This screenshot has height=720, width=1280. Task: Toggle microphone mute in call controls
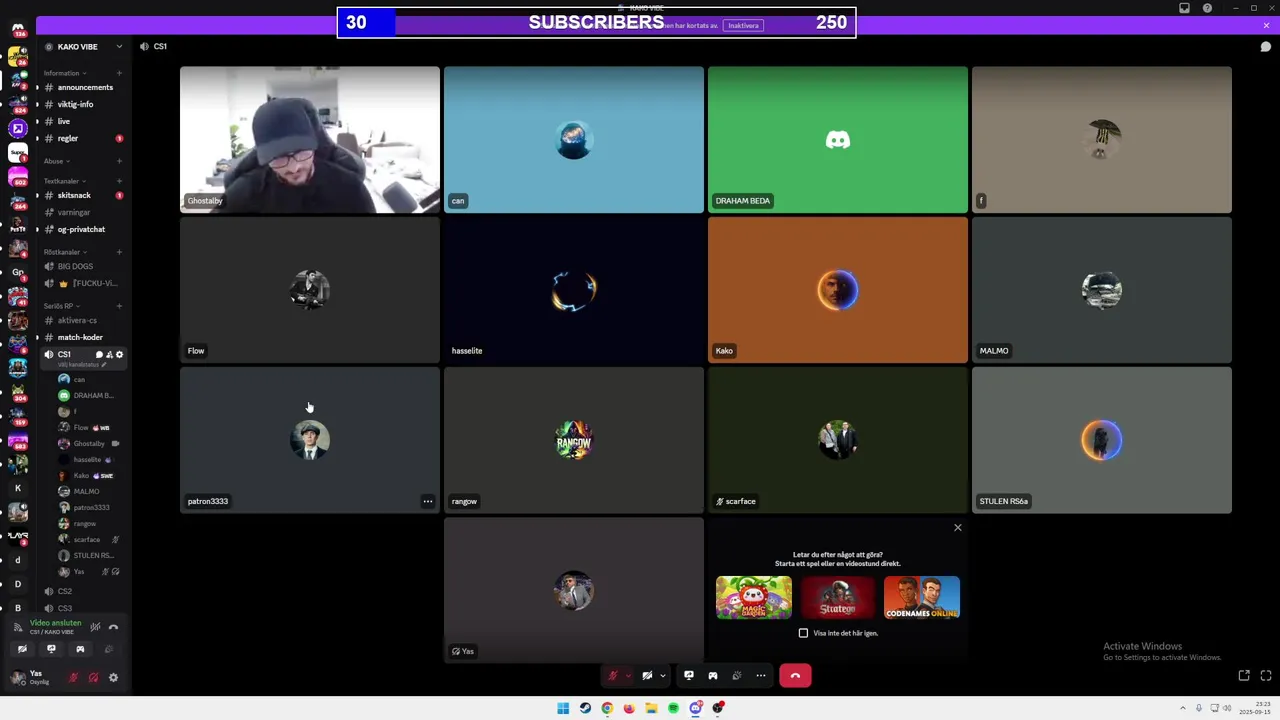(612, 676)
